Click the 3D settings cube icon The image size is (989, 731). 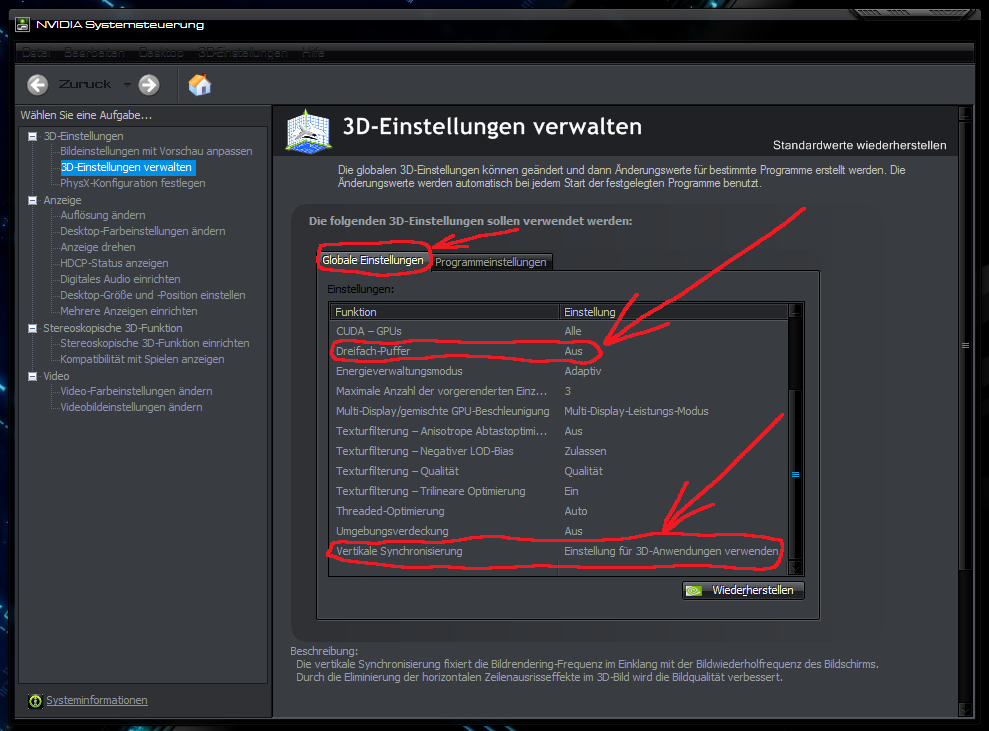tap(308, 131)
